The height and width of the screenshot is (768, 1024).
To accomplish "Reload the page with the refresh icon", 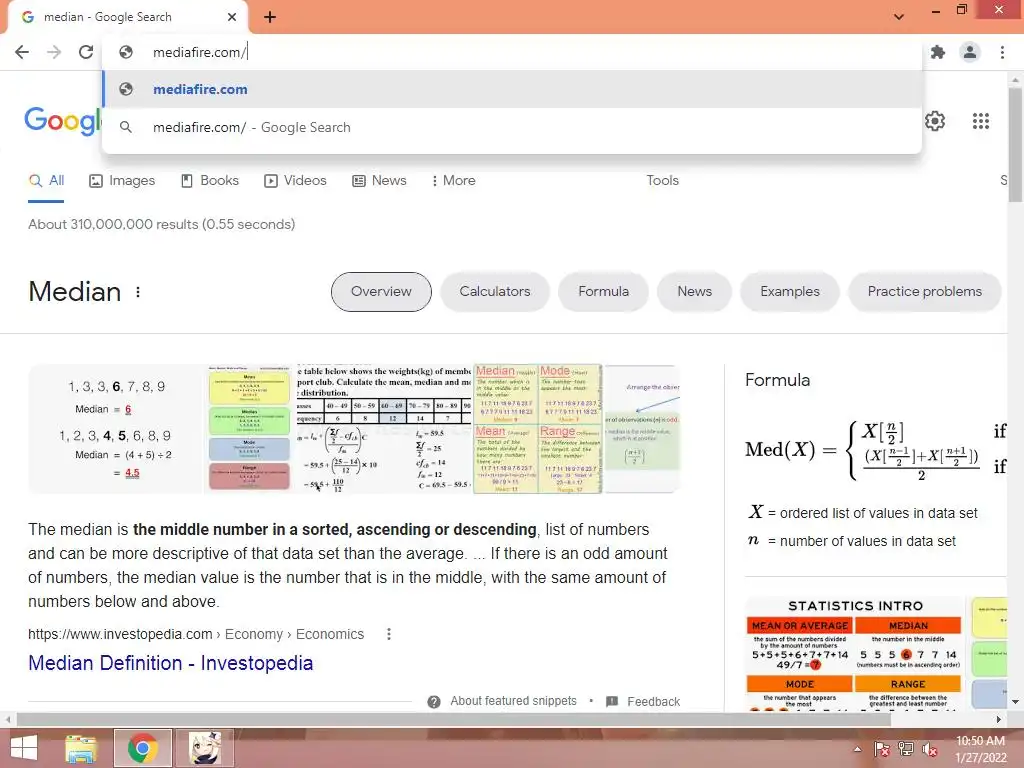I will [x=86, y=52].
